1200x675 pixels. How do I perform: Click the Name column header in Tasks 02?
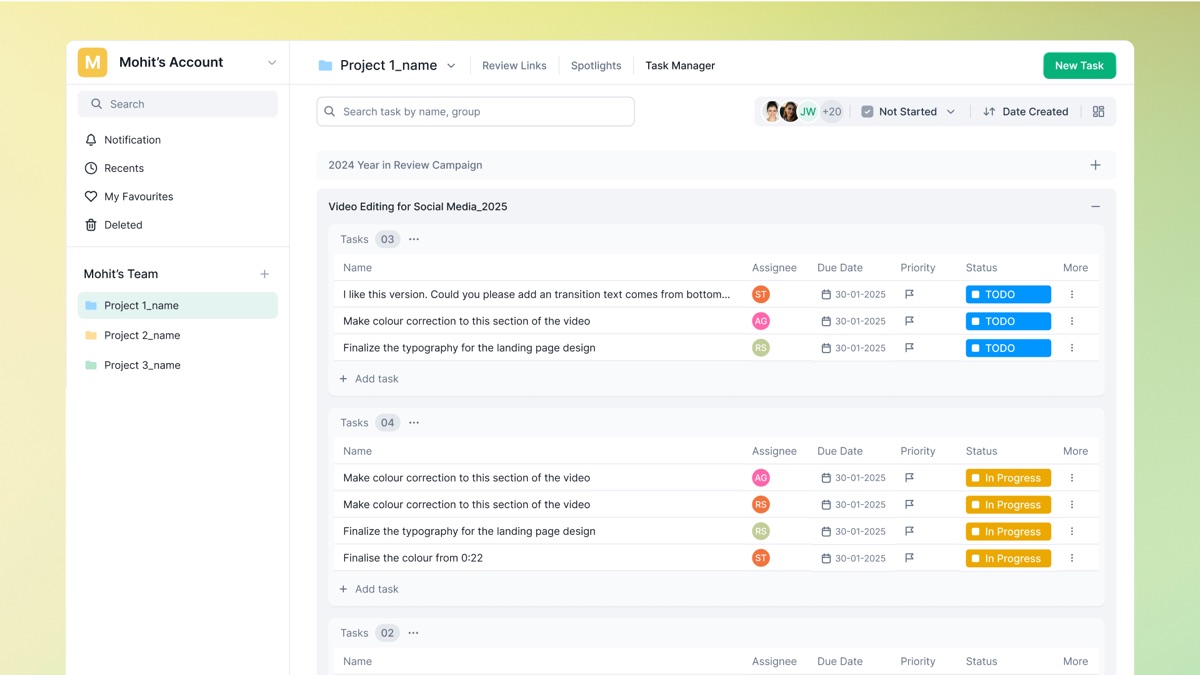357,661
